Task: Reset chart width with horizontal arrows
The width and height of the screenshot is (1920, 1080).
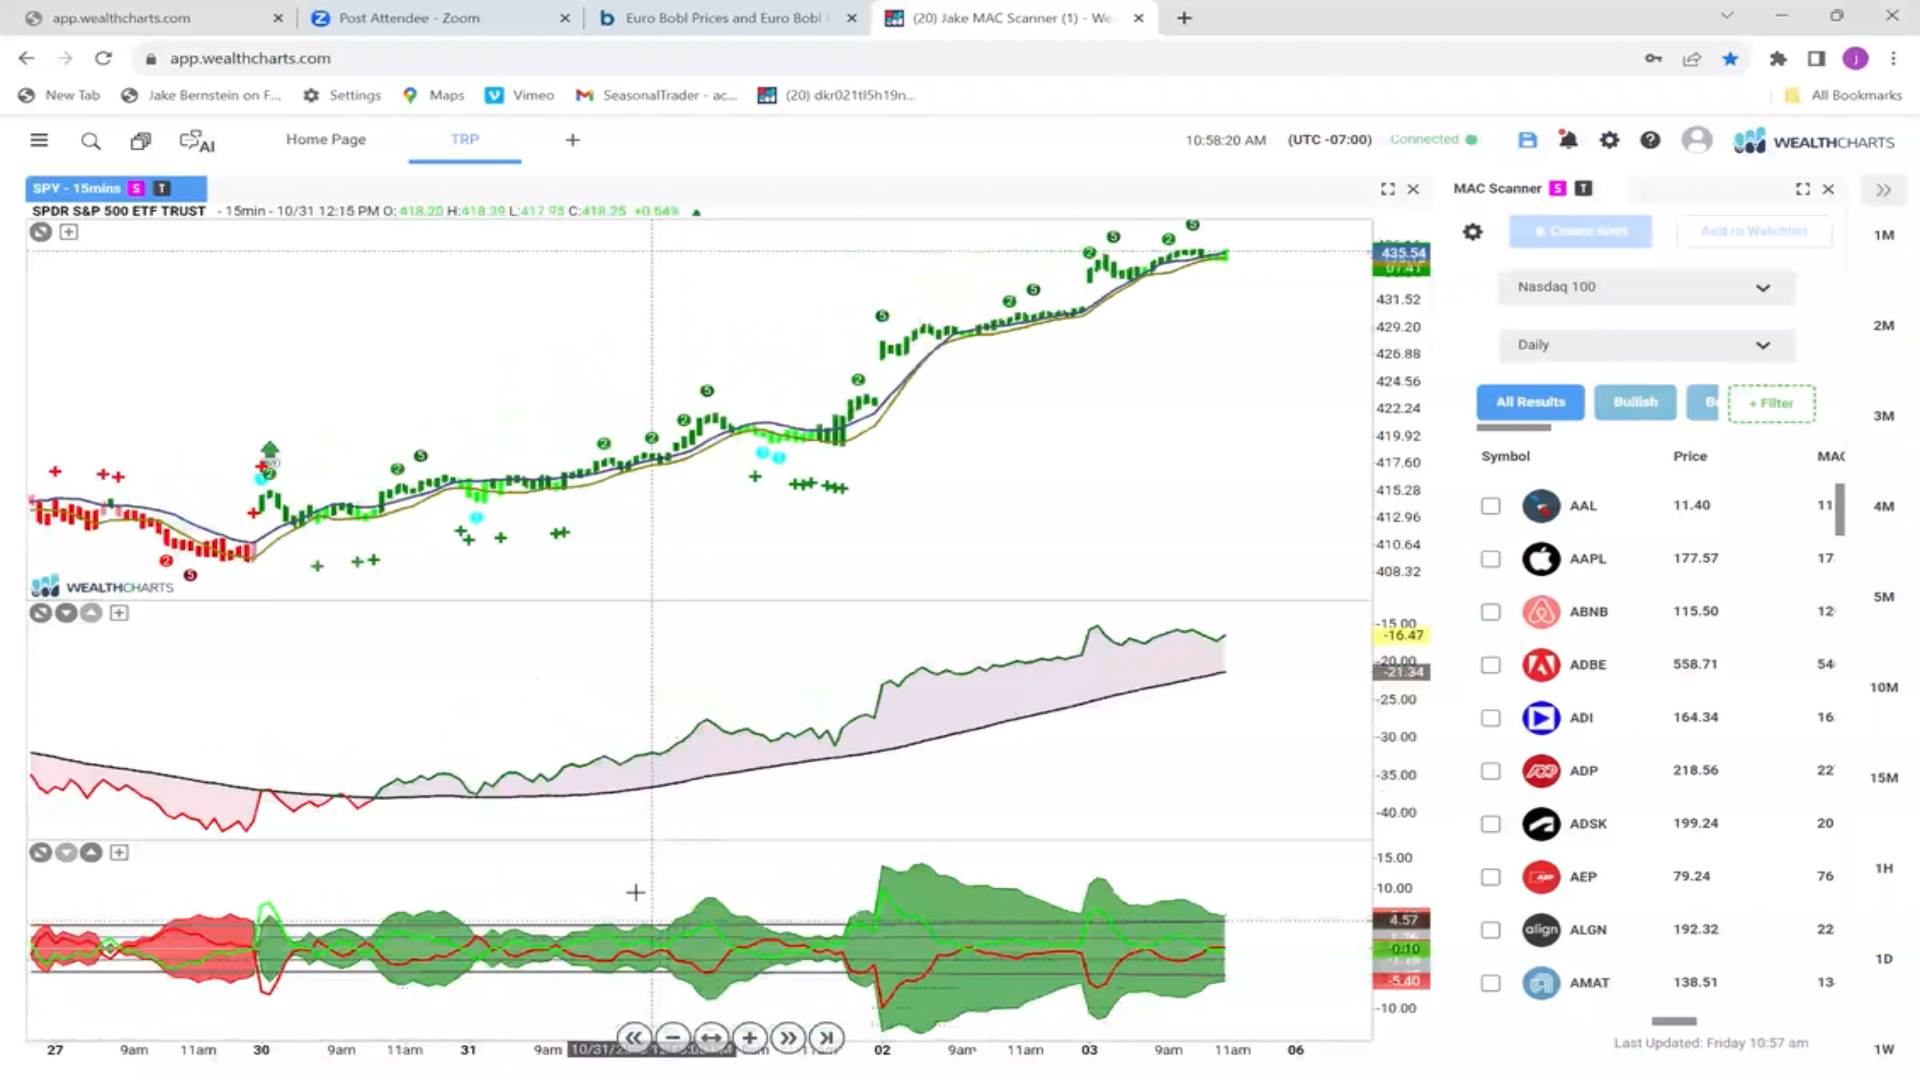Action: click(x=711, y=1038)
